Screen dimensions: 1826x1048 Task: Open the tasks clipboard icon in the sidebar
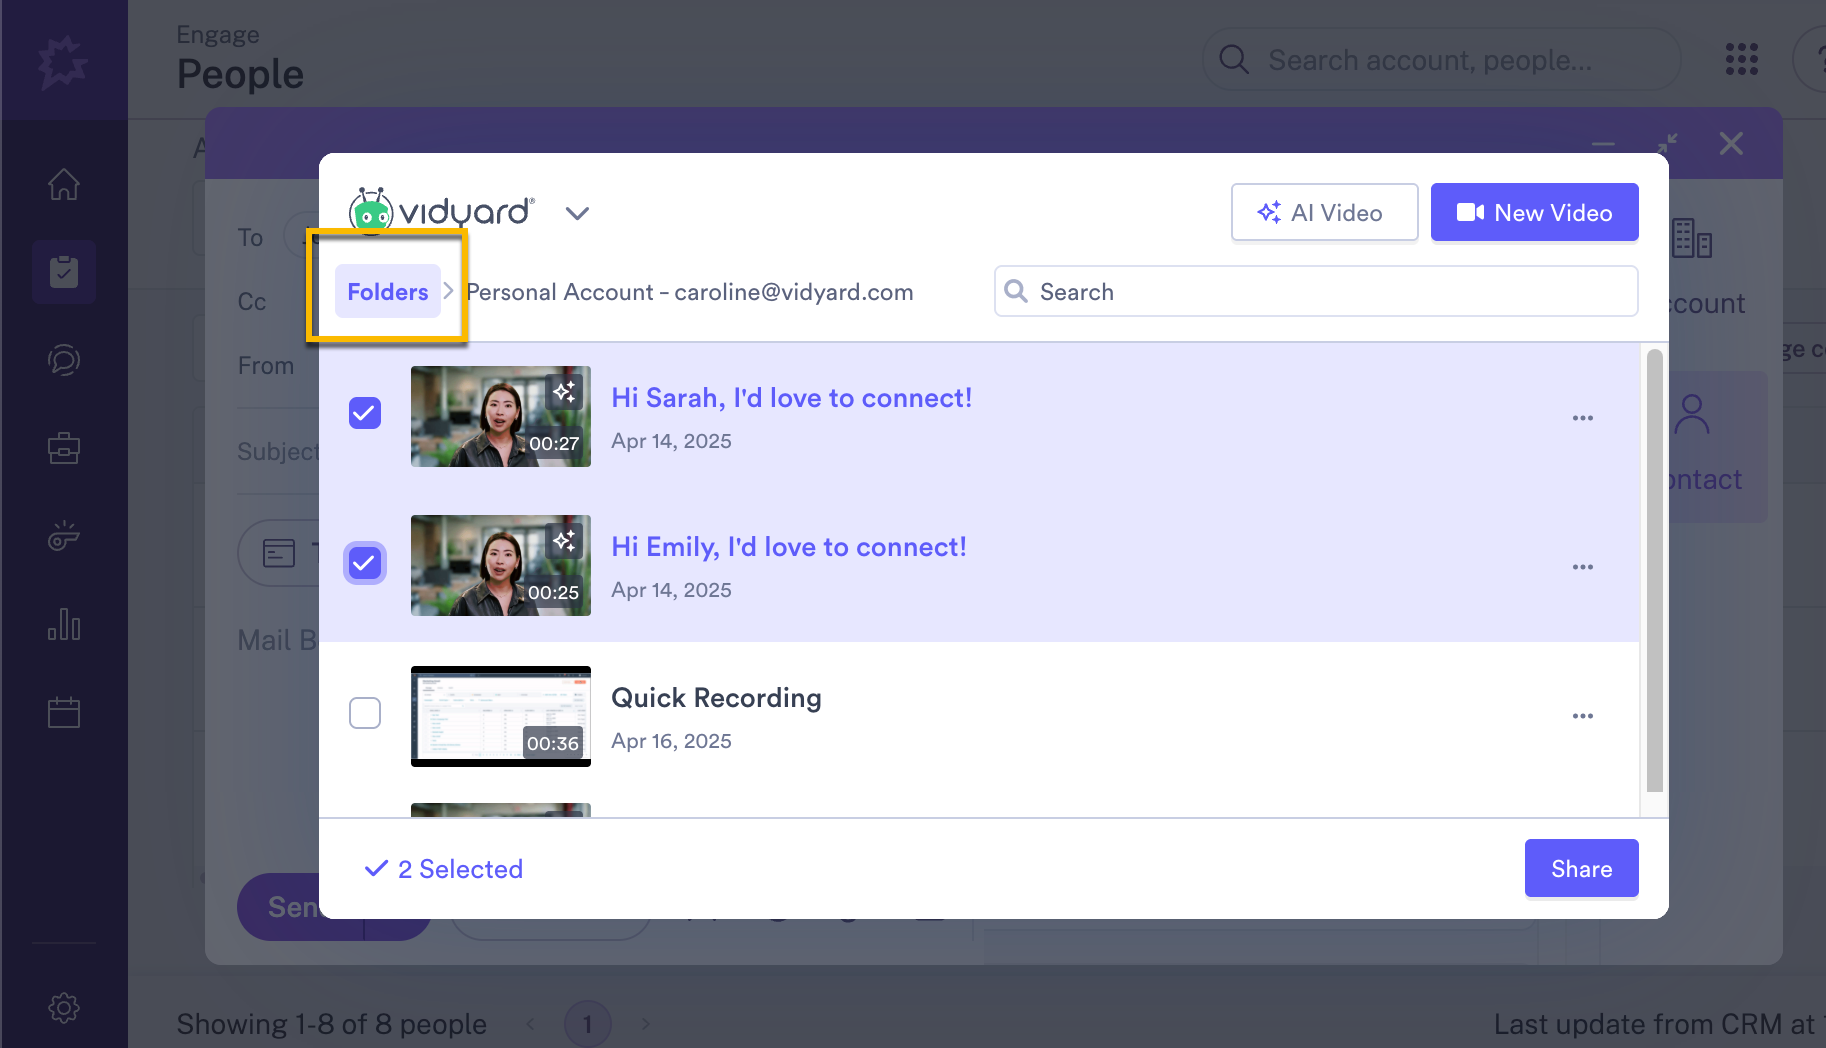pyautogui.click(x=64, y=272)
